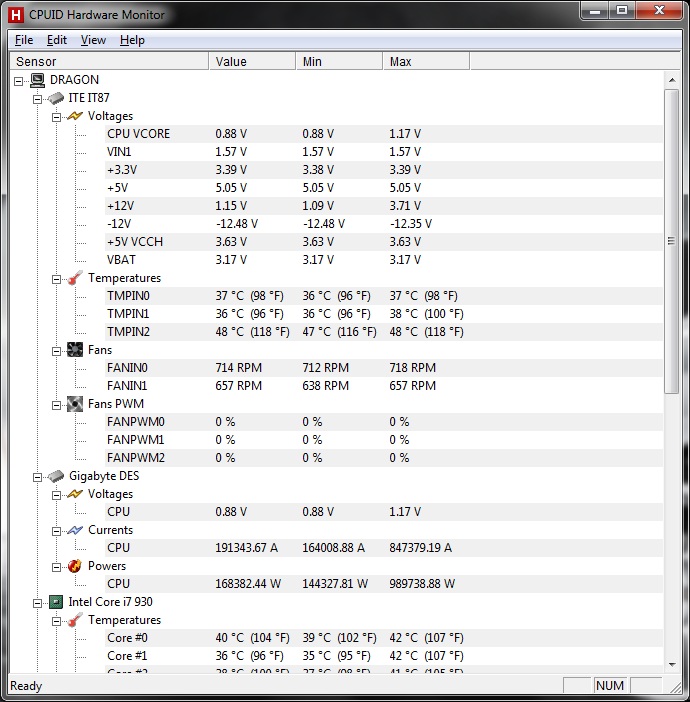Select the +5V row
This screenshot has width=690, height=702.
click(x=384, y=188)
